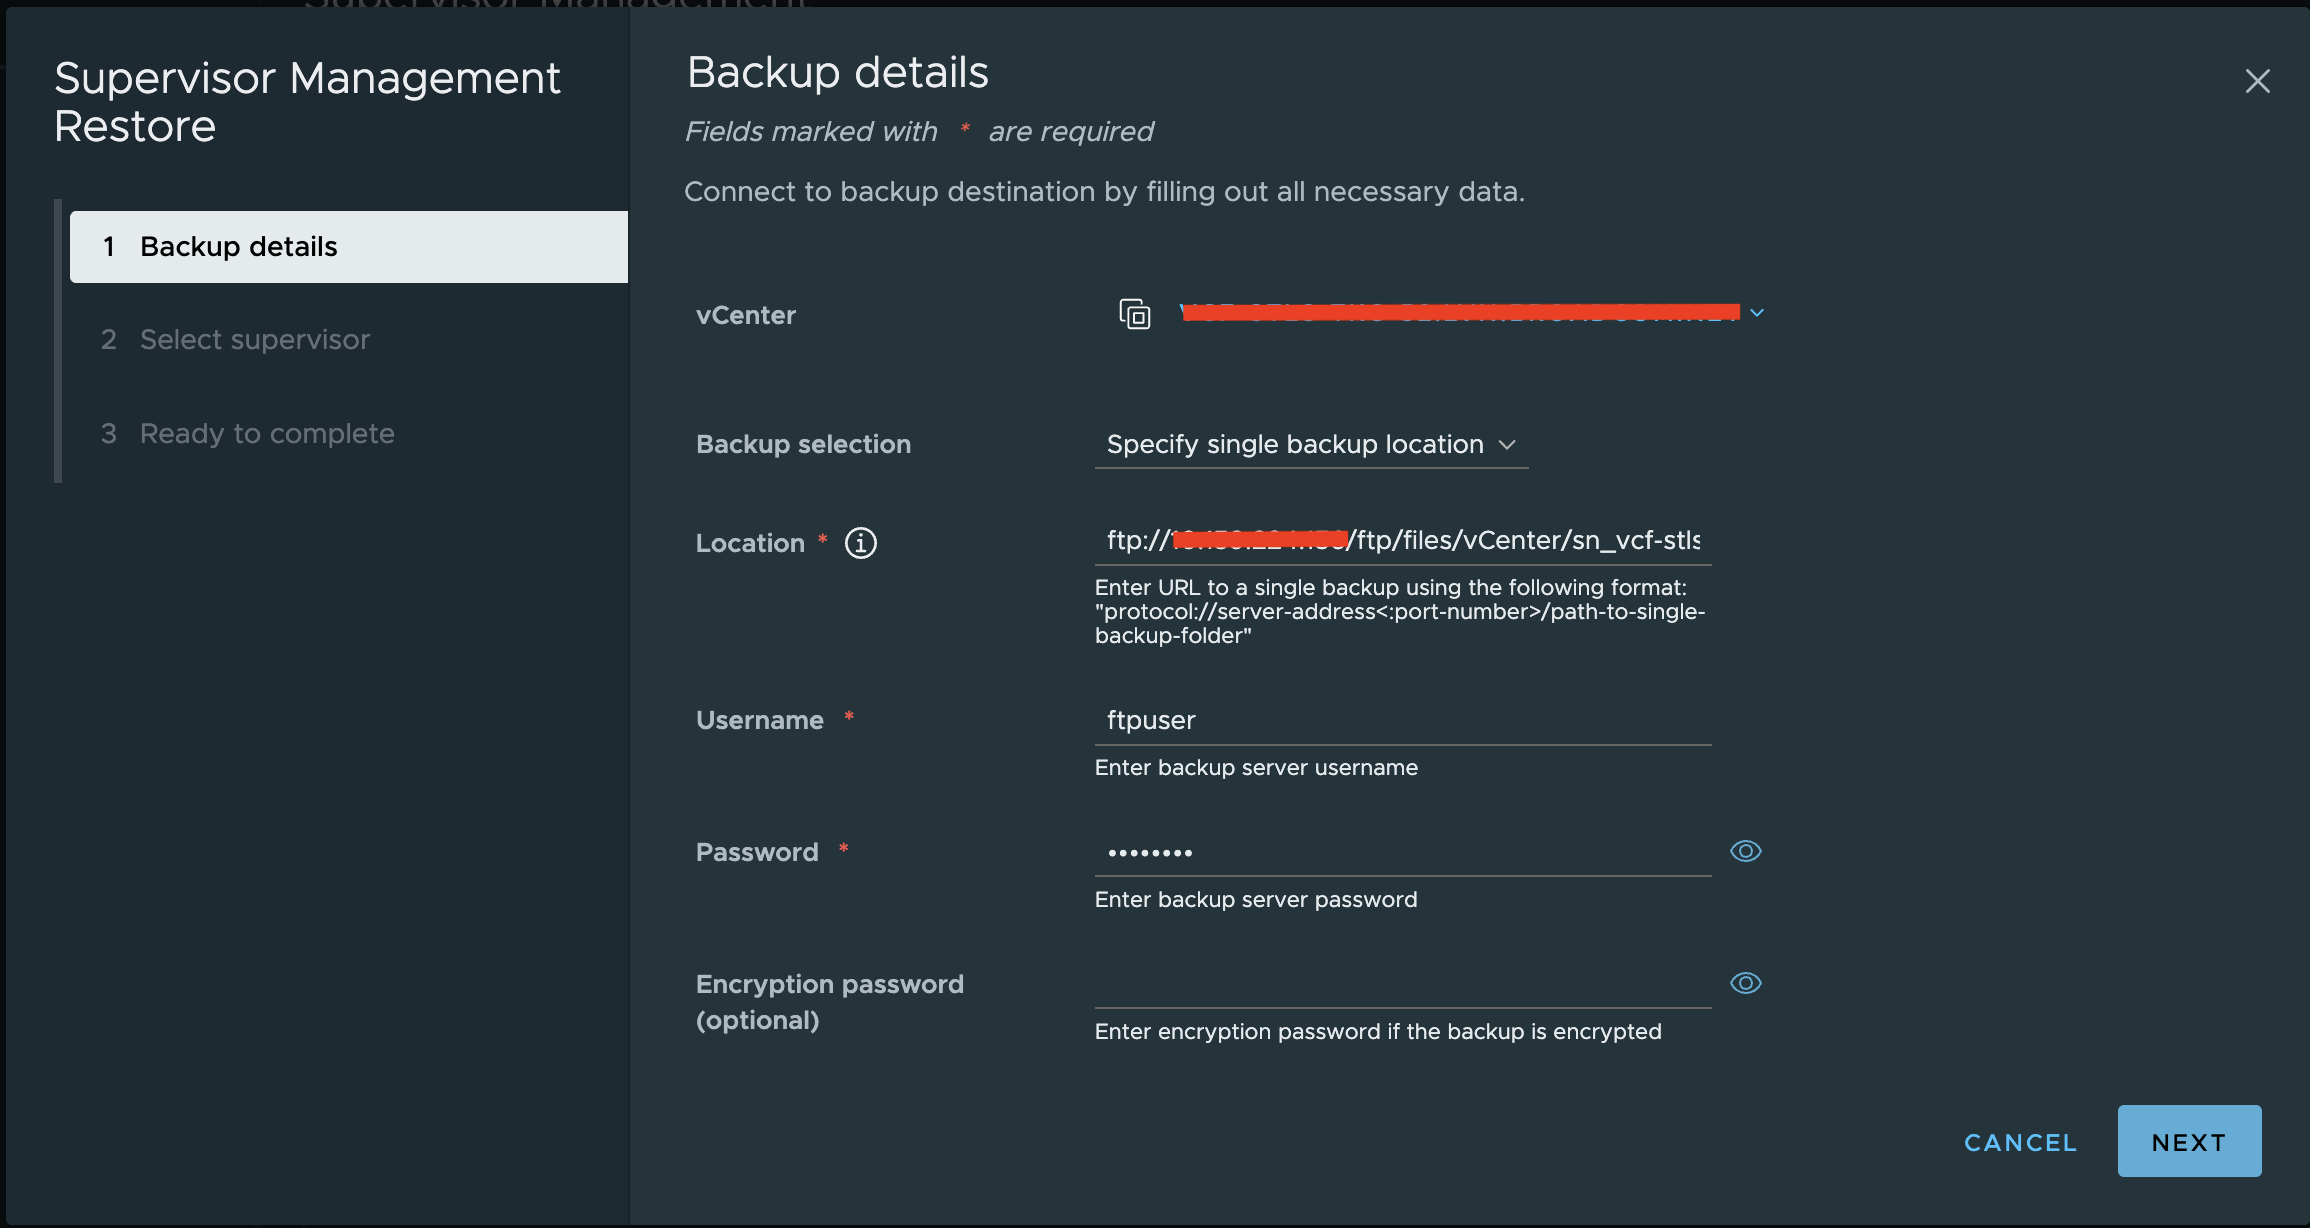Click the NEXT button
Viewport: 2310px width, 1228px height.
[2189, 1141]
